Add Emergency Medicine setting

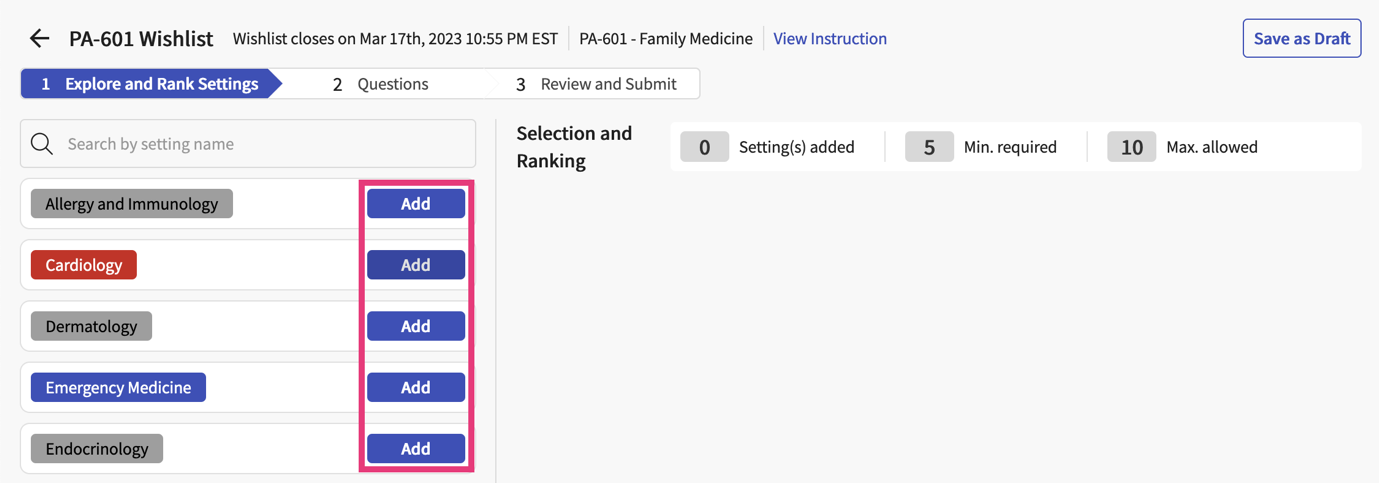(415, 387)
